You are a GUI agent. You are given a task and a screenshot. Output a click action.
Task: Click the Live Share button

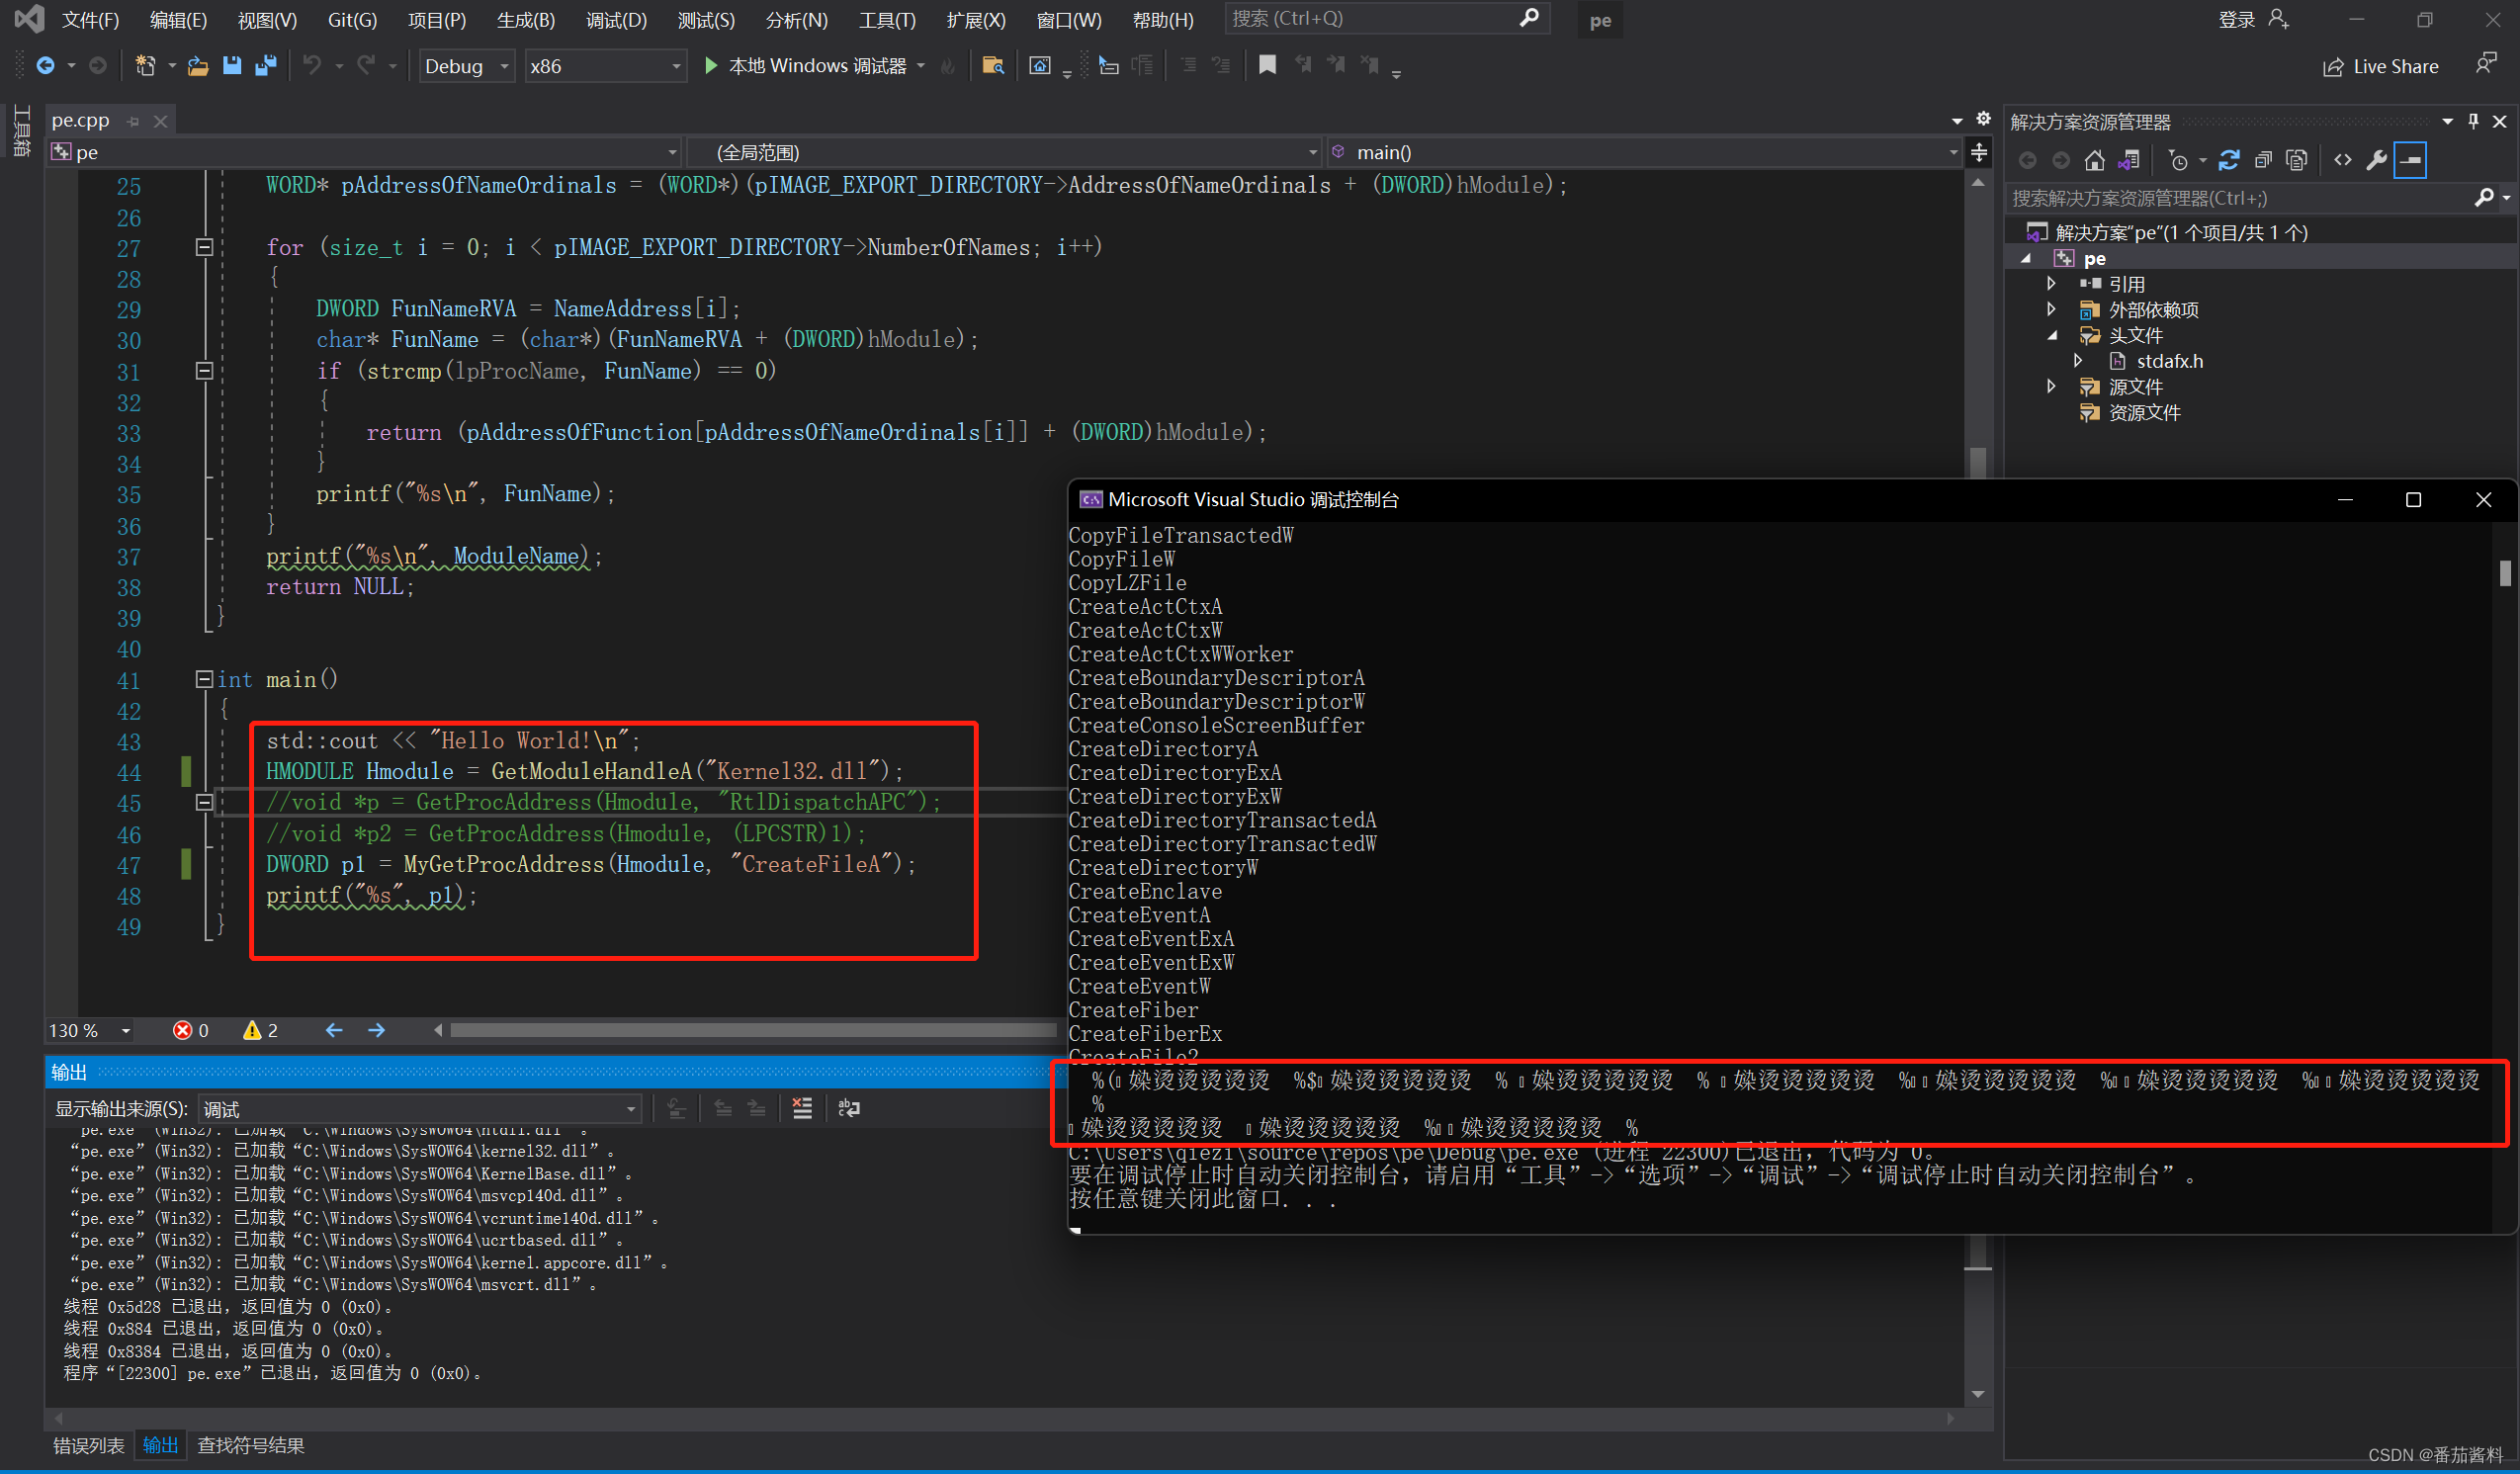tap(2380, 66)
